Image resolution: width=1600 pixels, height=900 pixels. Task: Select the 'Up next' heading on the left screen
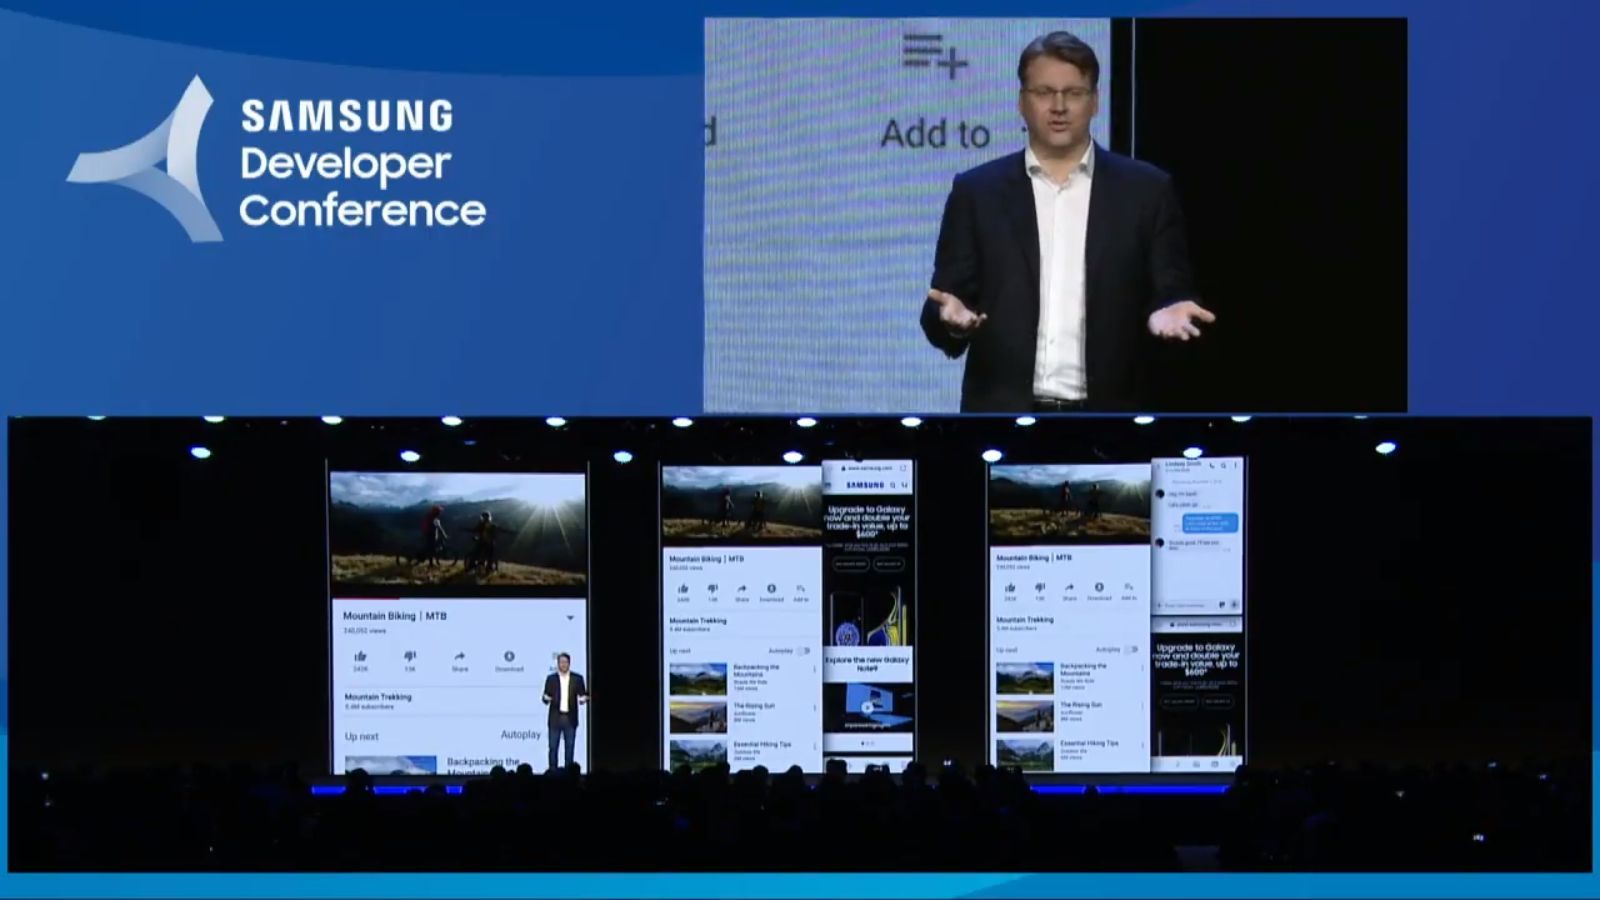(x=362, y=737)
